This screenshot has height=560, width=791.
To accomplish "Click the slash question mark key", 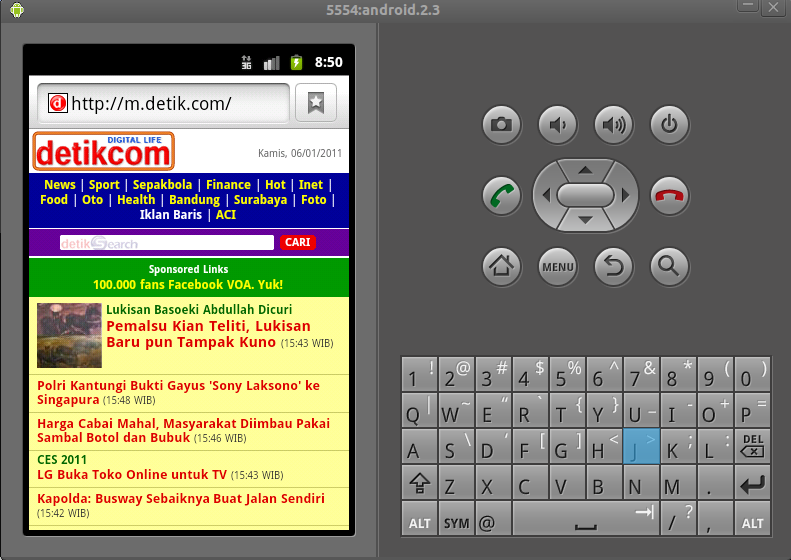I will point(679,519).
